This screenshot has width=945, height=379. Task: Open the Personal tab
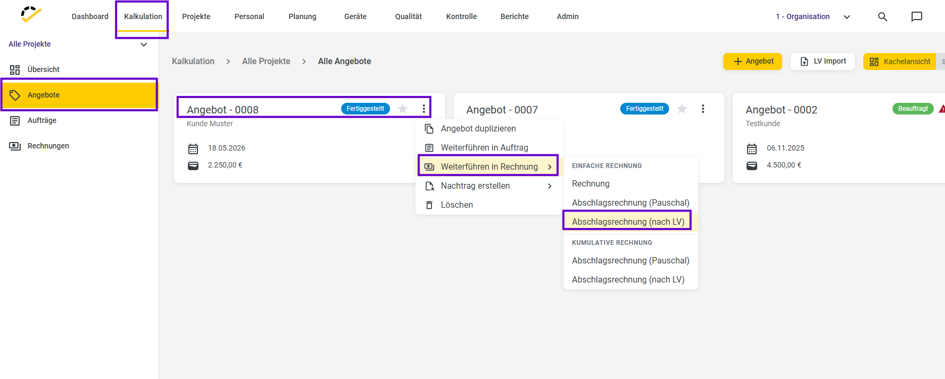tap(249, 17)
